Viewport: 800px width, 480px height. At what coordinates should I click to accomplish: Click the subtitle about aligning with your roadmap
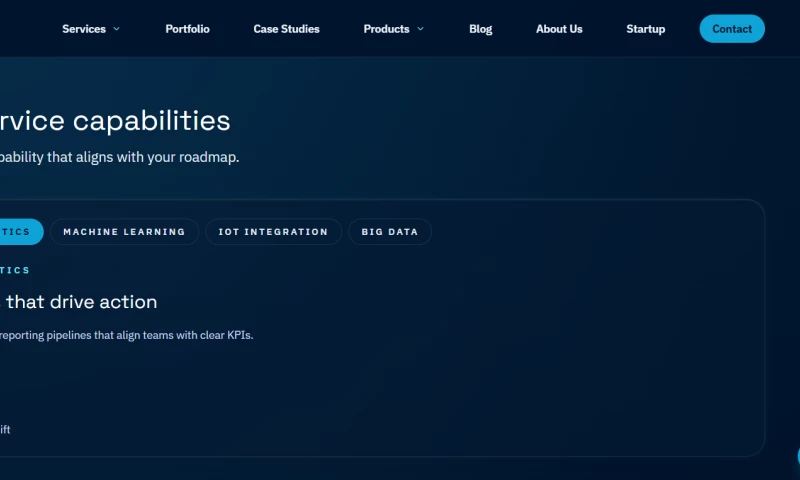[119, 157]
